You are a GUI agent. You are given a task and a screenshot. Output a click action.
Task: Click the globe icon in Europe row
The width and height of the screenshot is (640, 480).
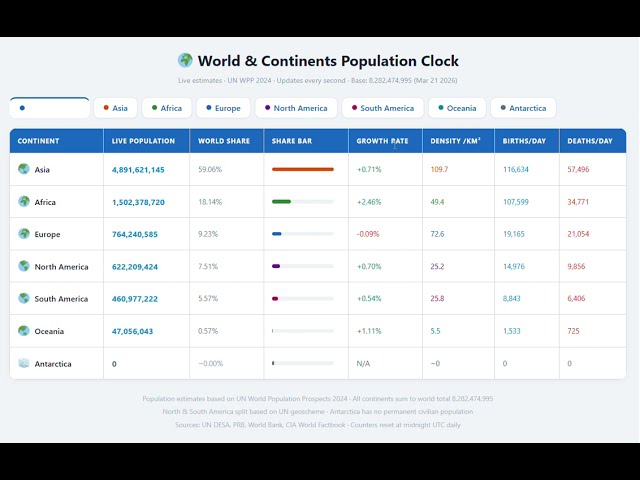[x=24, y=234]
